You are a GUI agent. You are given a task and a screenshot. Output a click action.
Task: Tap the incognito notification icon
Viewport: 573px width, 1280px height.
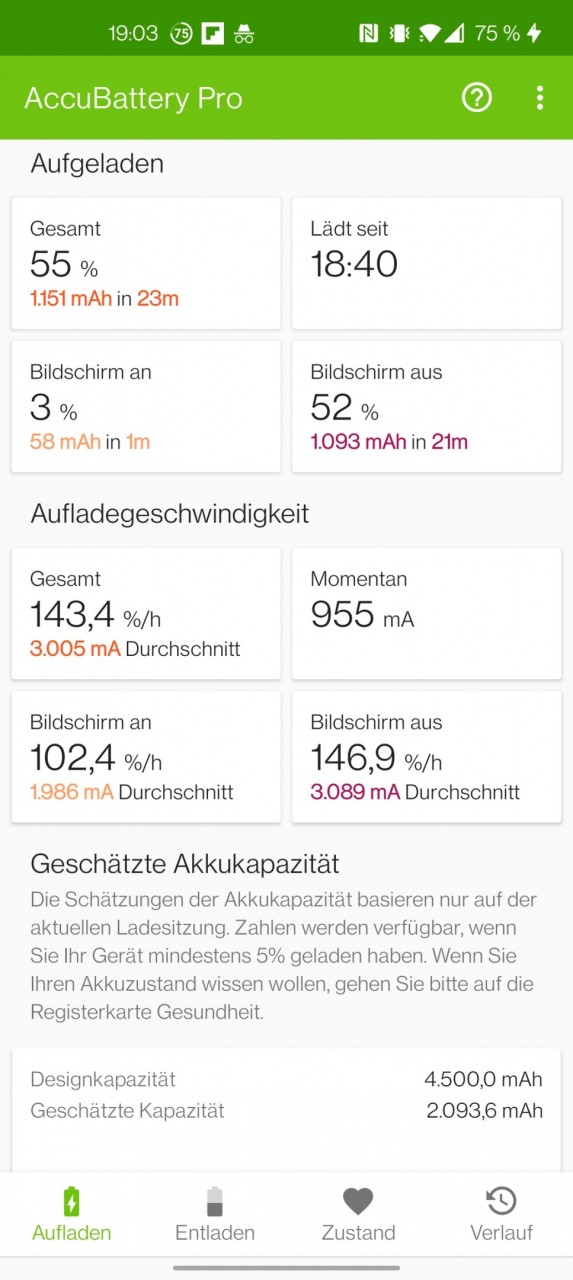click(x=244, y=33)
